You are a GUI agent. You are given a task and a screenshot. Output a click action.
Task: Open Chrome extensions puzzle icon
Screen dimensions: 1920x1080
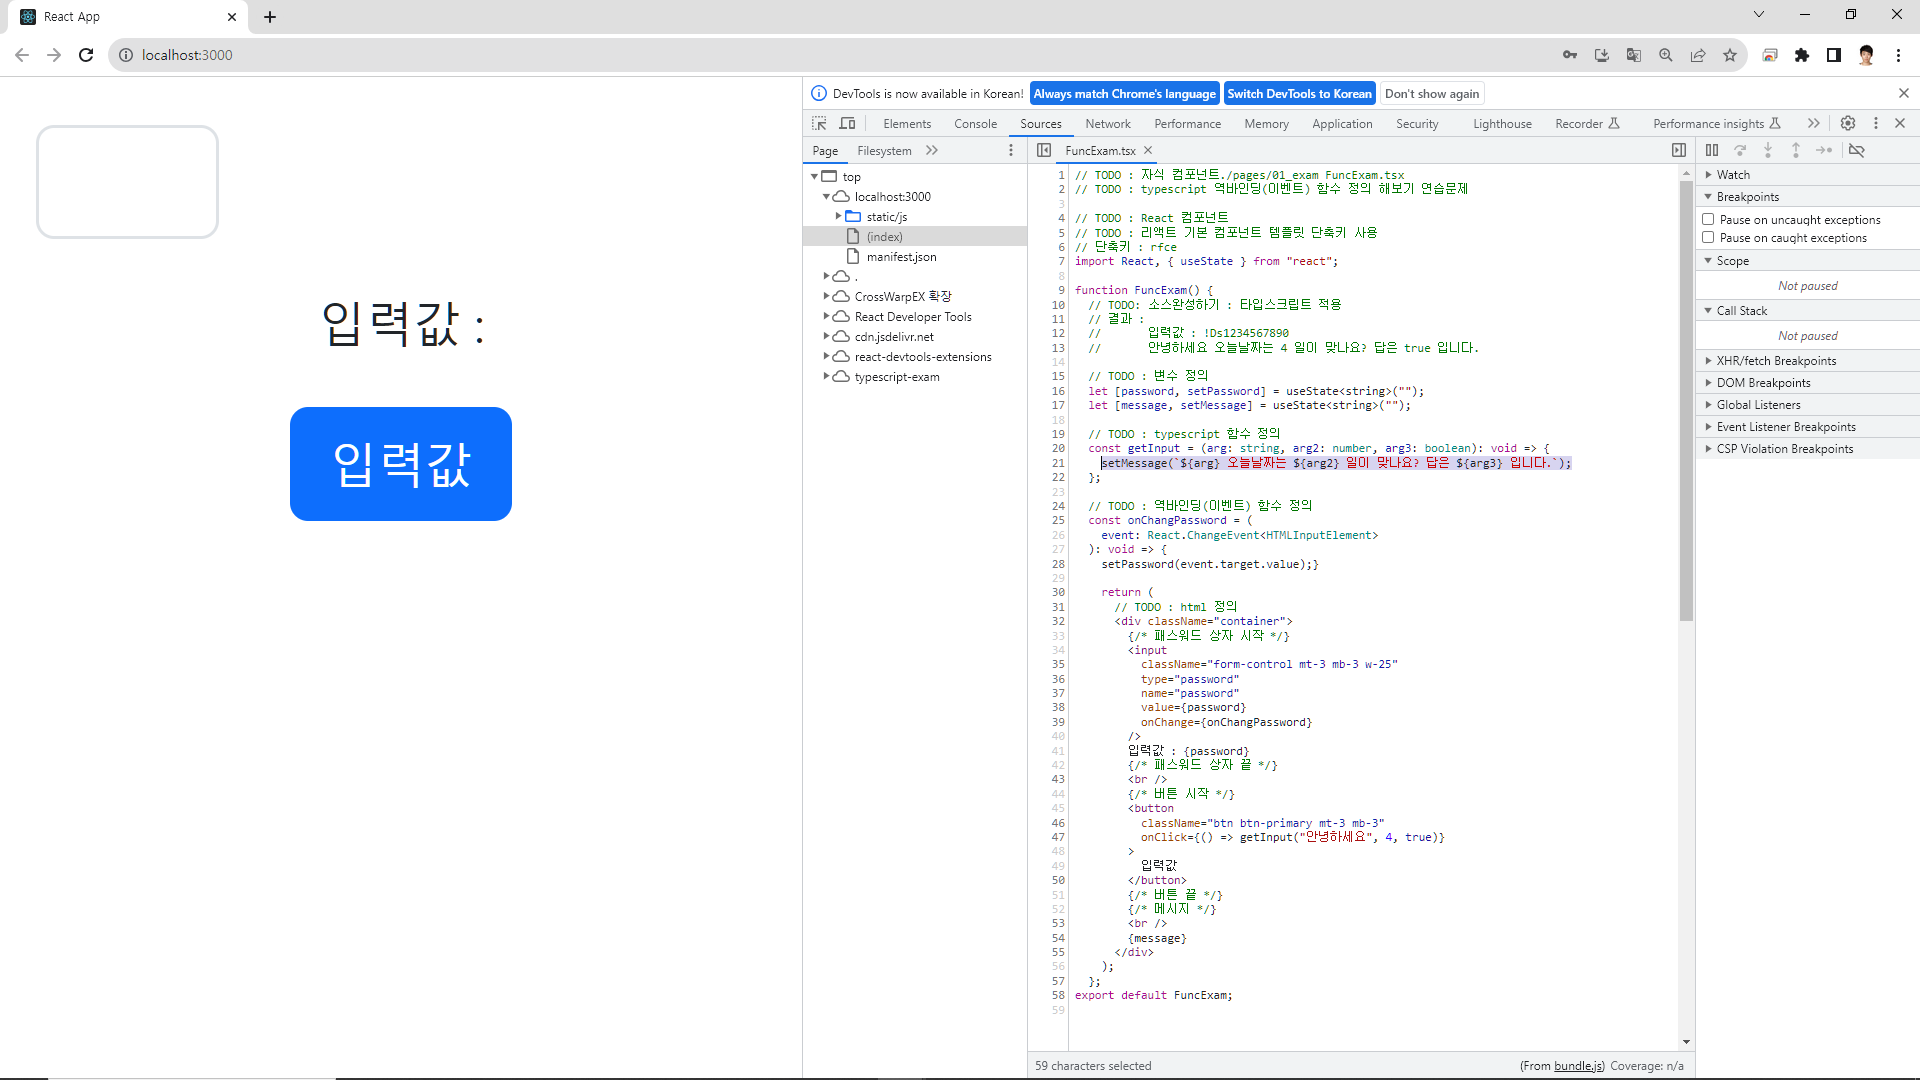coord(1802,55)
